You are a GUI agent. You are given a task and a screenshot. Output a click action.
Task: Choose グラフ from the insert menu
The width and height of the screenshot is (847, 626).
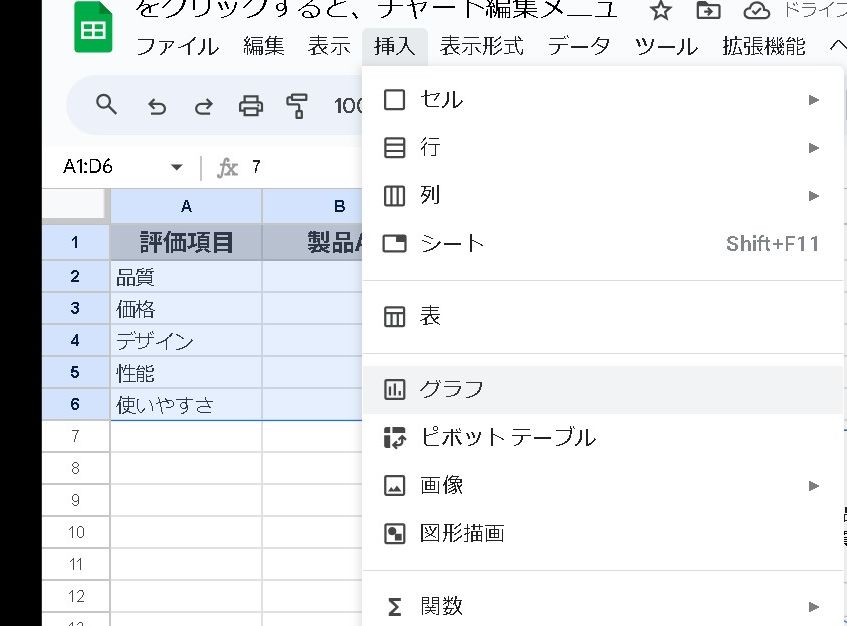pos(451,389)
